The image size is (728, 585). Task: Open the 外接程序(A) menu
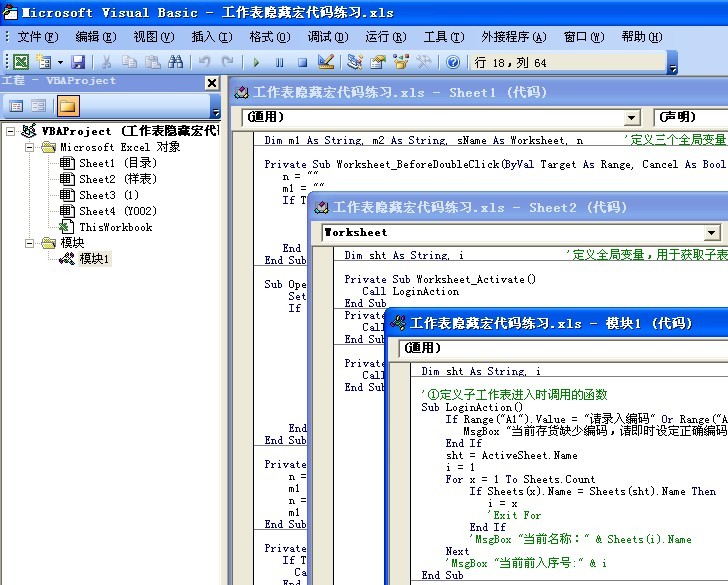514,36
